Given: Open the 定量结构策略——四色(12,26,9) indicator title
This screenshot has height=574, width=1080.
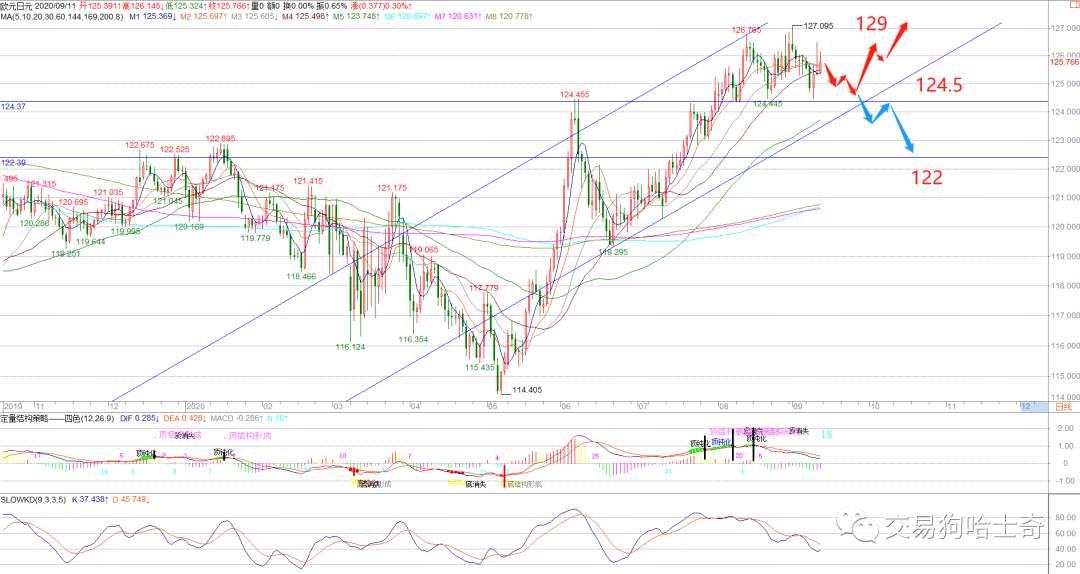Looking at the screenshot, I should 57,418.
